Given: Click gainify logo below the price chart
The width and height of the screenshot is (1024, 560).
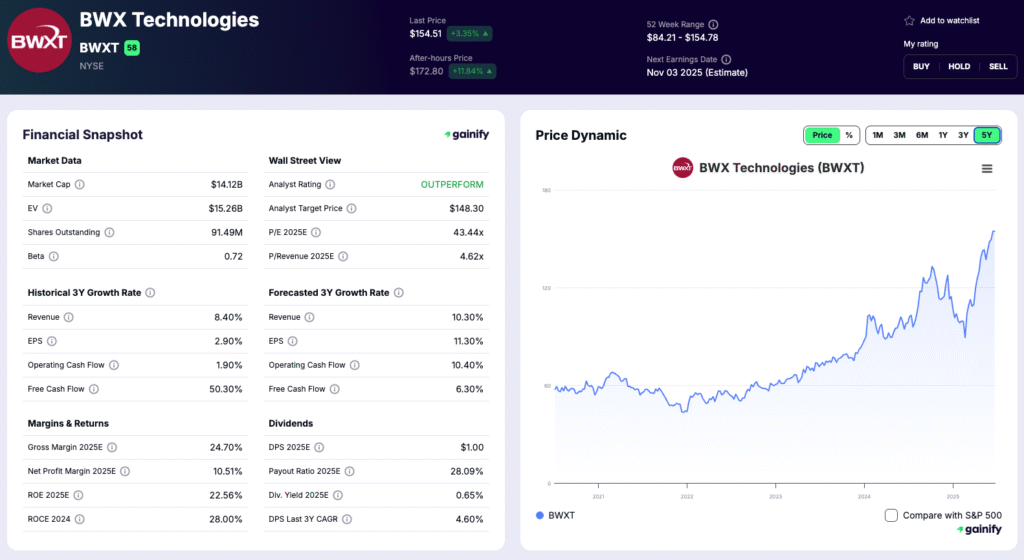Looking at the screenshot, I should pyautogui.click(x=979, y=529).
